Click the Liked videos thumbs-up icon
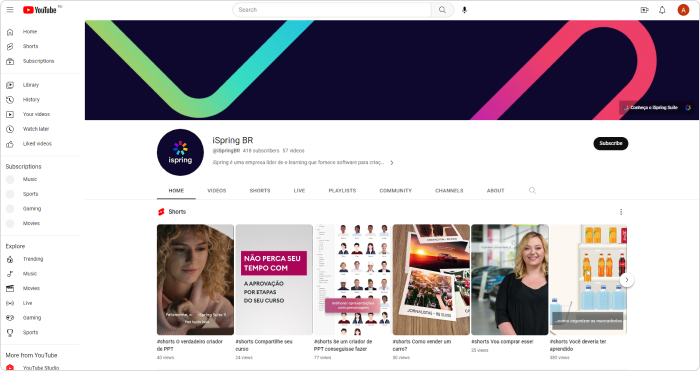The image size is (700, 371). [10, 144]
